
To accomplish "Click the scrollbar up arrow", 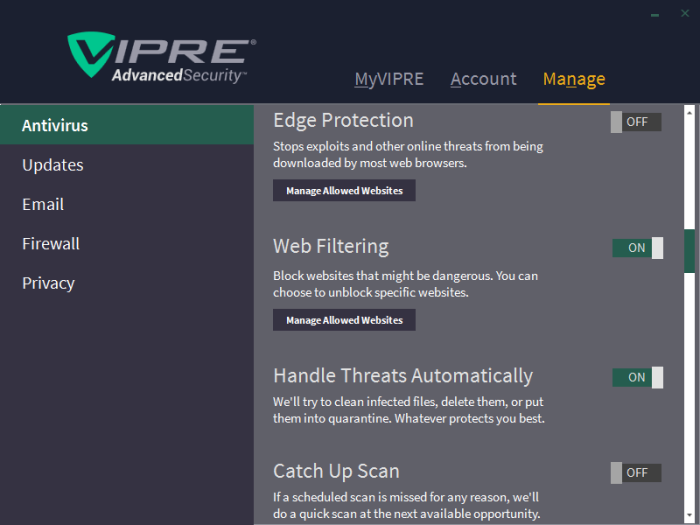I will [x=689, y=112].
